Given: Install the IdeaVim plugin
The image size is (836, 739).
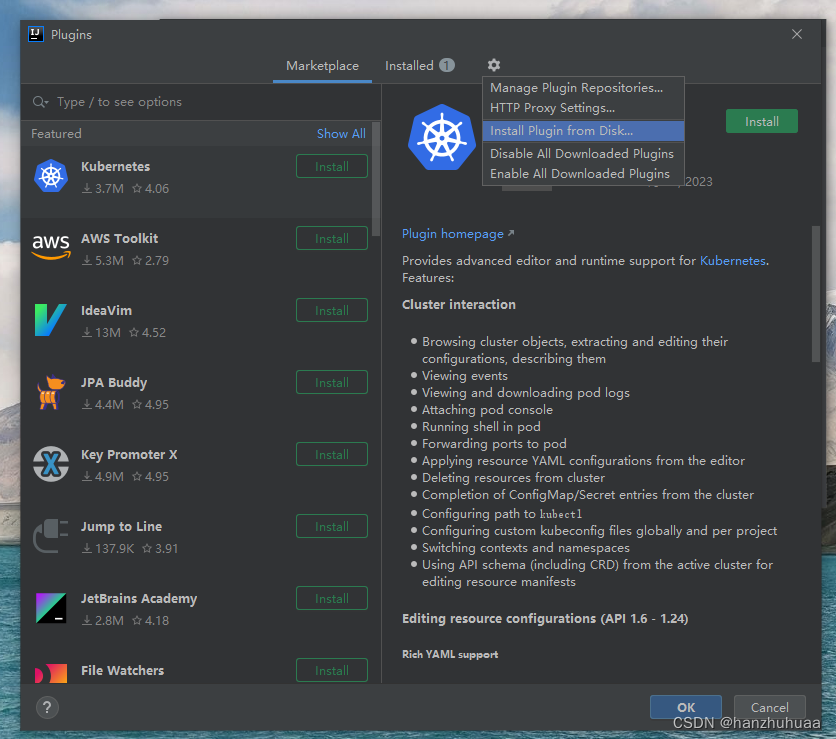Looking at the screenshot, I should pos(332,310).
